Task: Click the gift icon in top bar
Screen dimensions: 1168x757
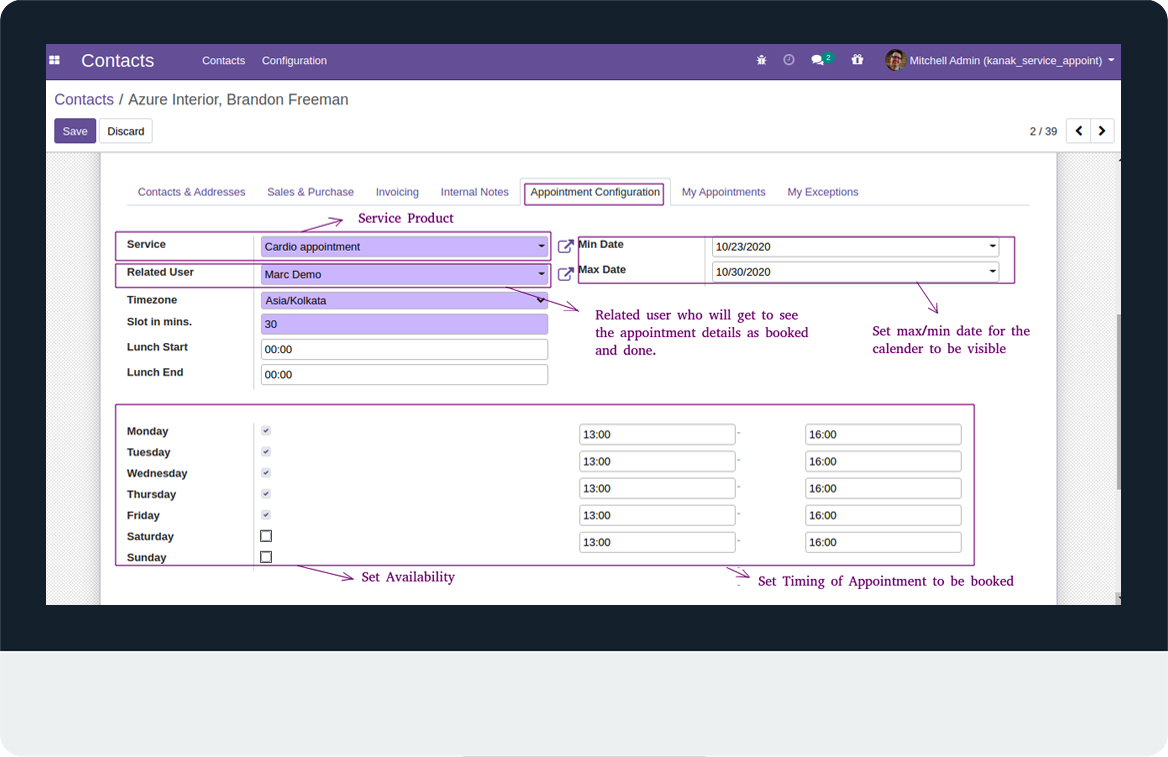Action: 857,60
